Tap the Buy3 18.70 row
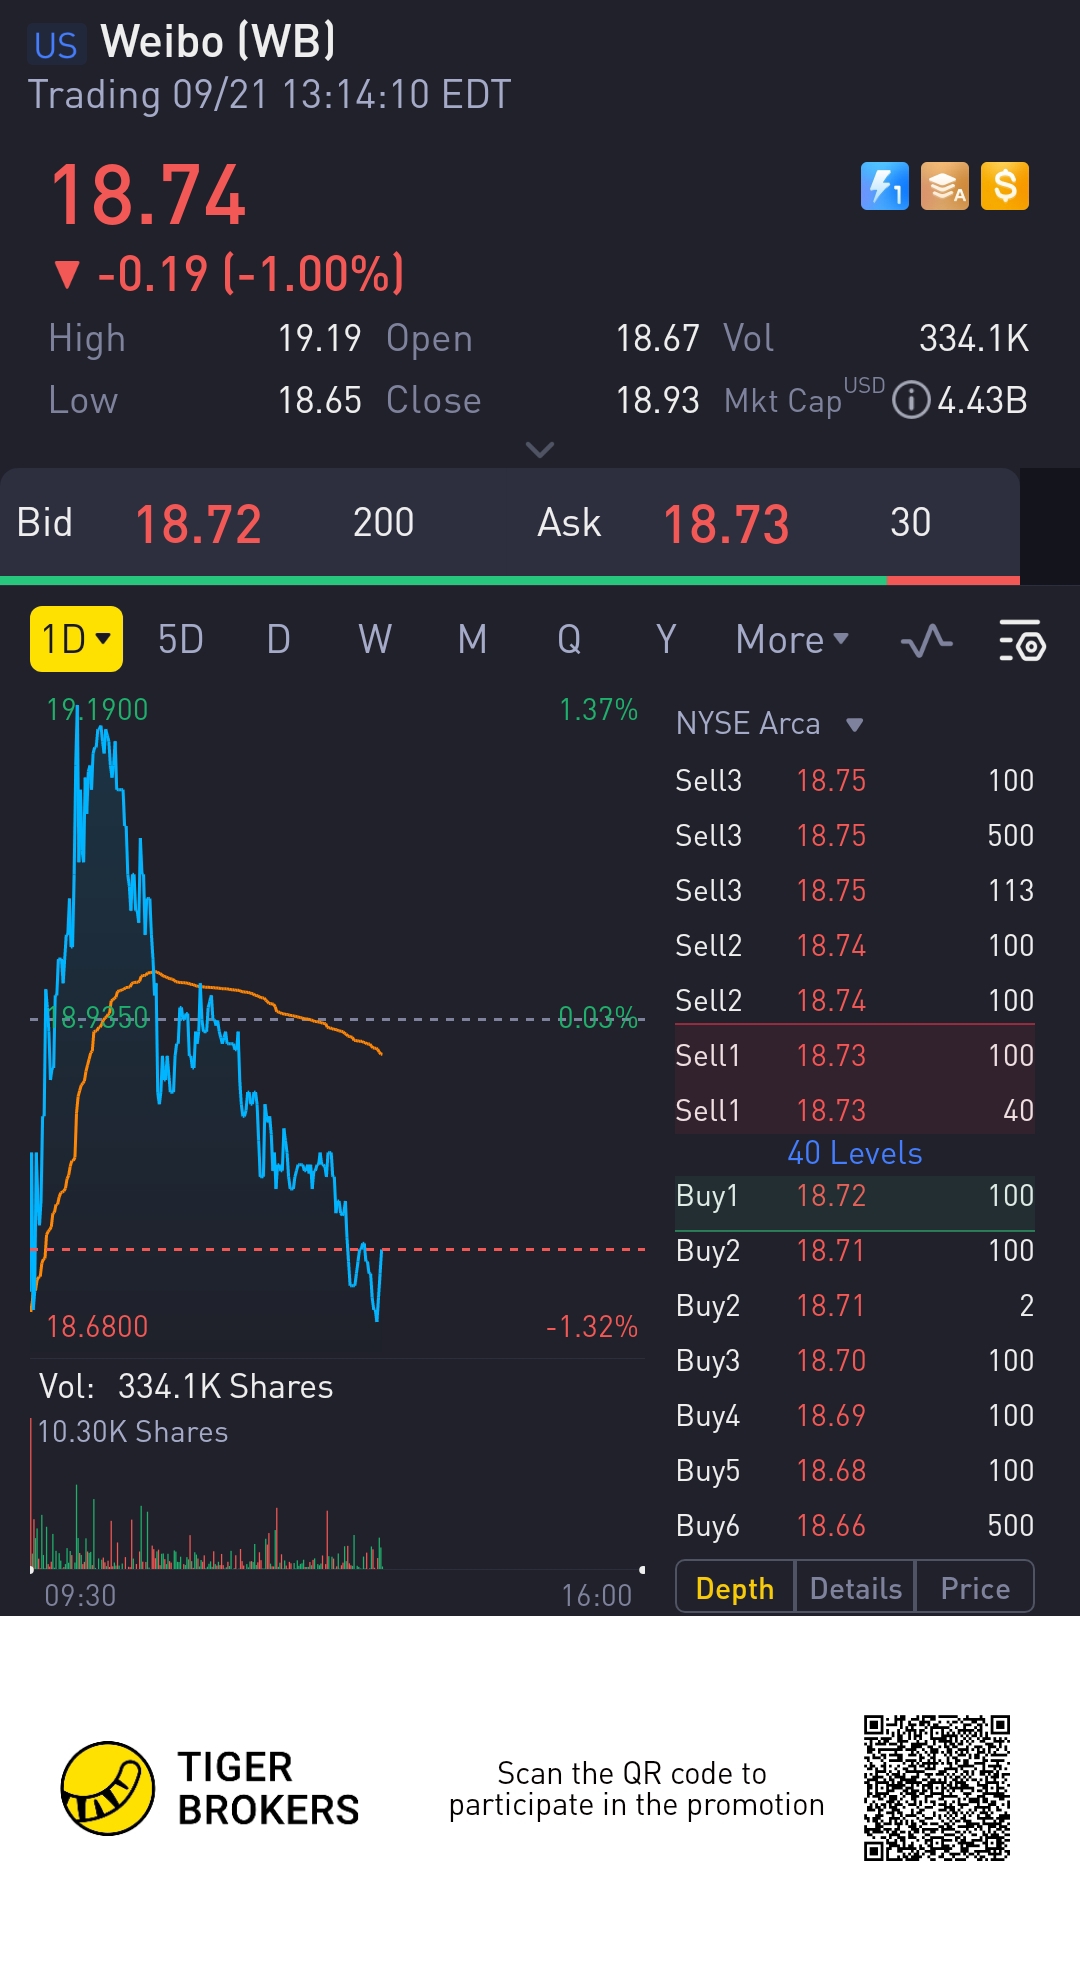The height and width of the screenshot is (1961, 1080). tap(855, 1360)
